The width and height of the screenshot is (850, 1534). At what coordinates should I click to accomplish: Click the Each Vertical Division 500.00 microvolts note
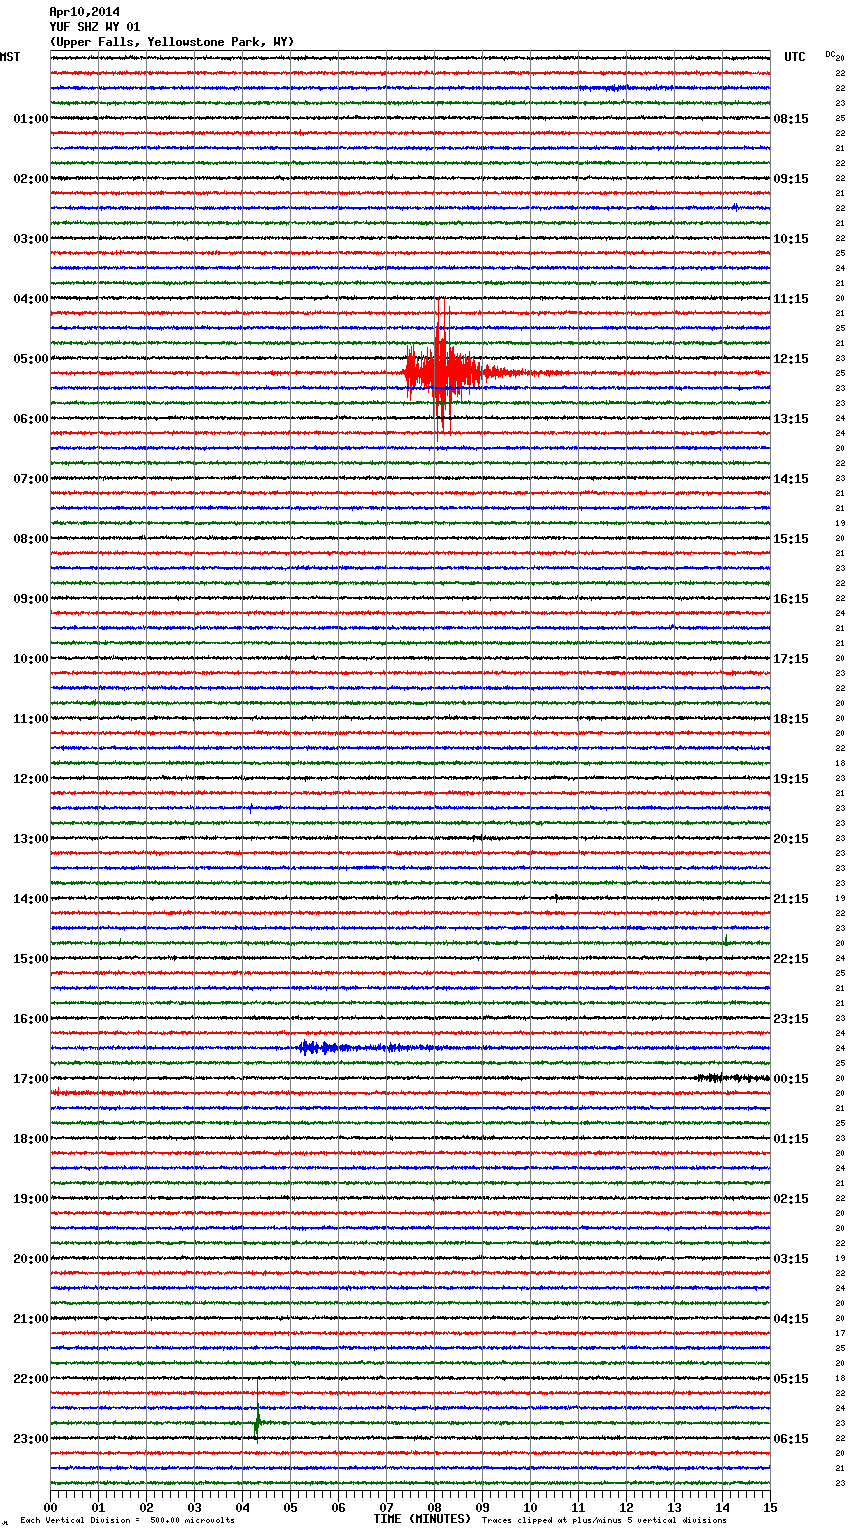[127, 1520]
